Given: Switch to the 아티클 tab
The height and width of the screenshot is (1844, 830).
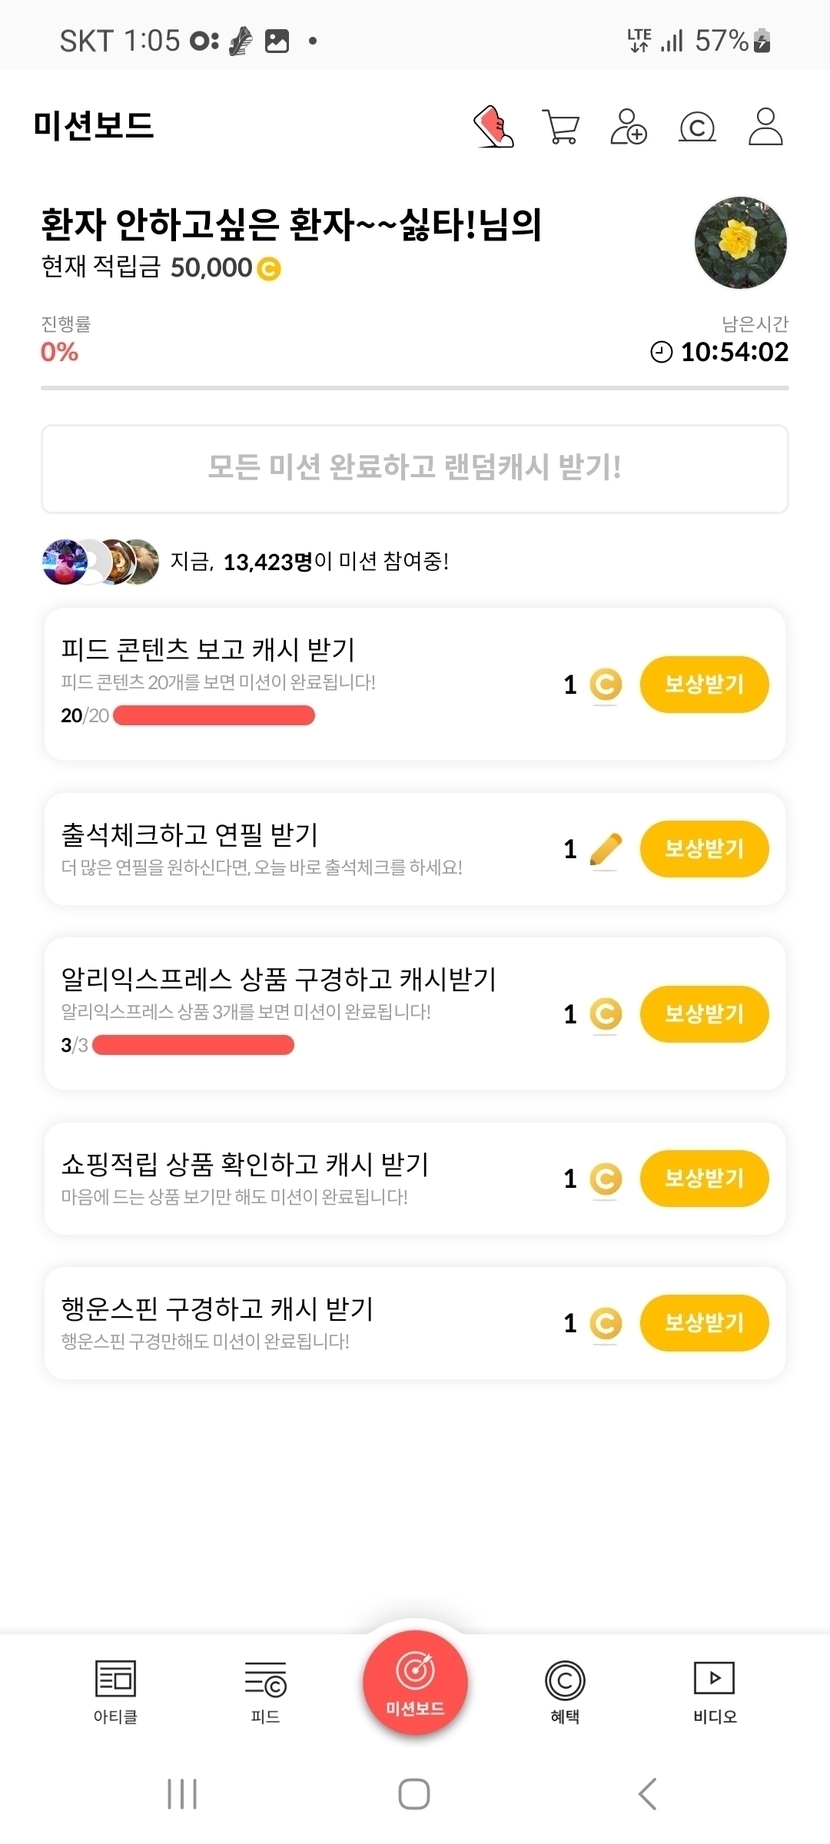Looking at the screenshot, I should pos(115,1692).
